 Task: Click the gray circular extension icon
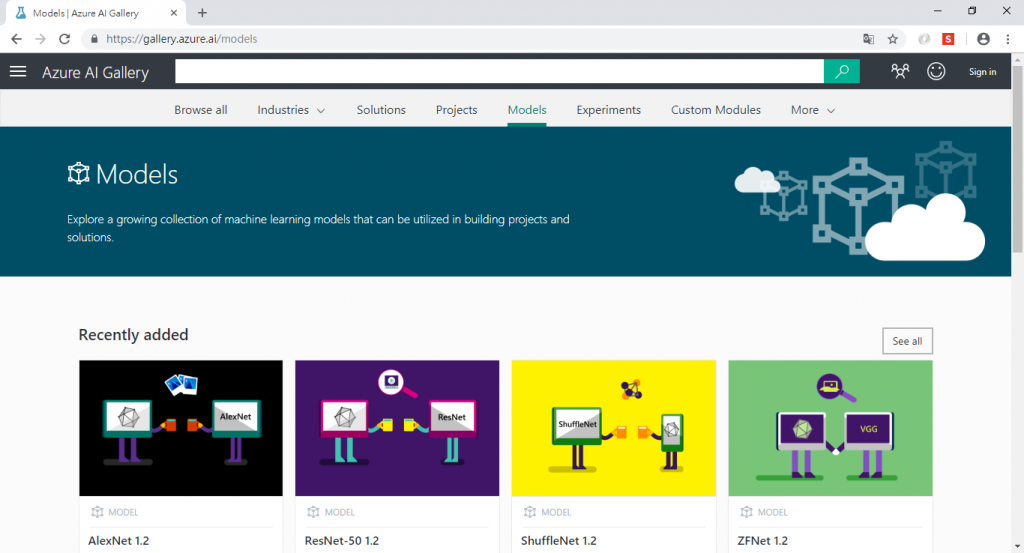pyautogui.click(x=923, y=39)
